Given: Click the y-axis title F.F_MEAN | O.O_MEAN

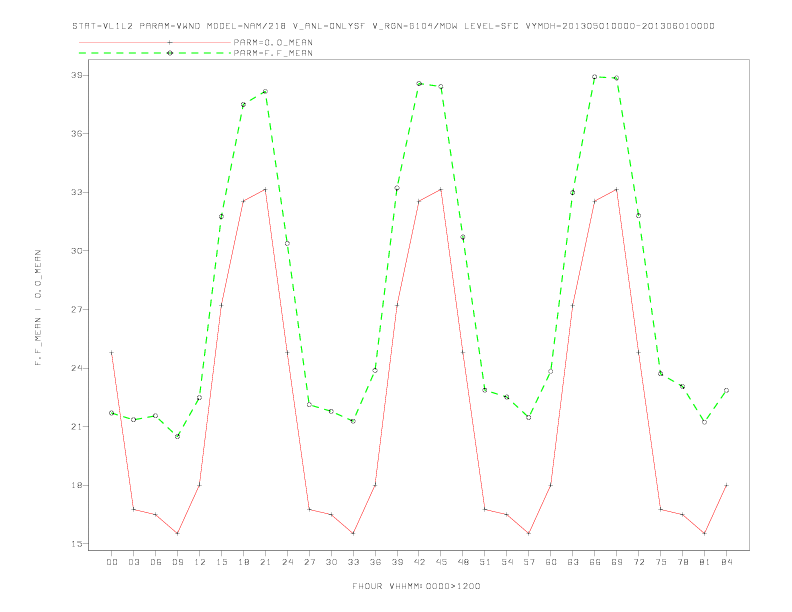Looking at the screenshot, I should tap(38, 308).
